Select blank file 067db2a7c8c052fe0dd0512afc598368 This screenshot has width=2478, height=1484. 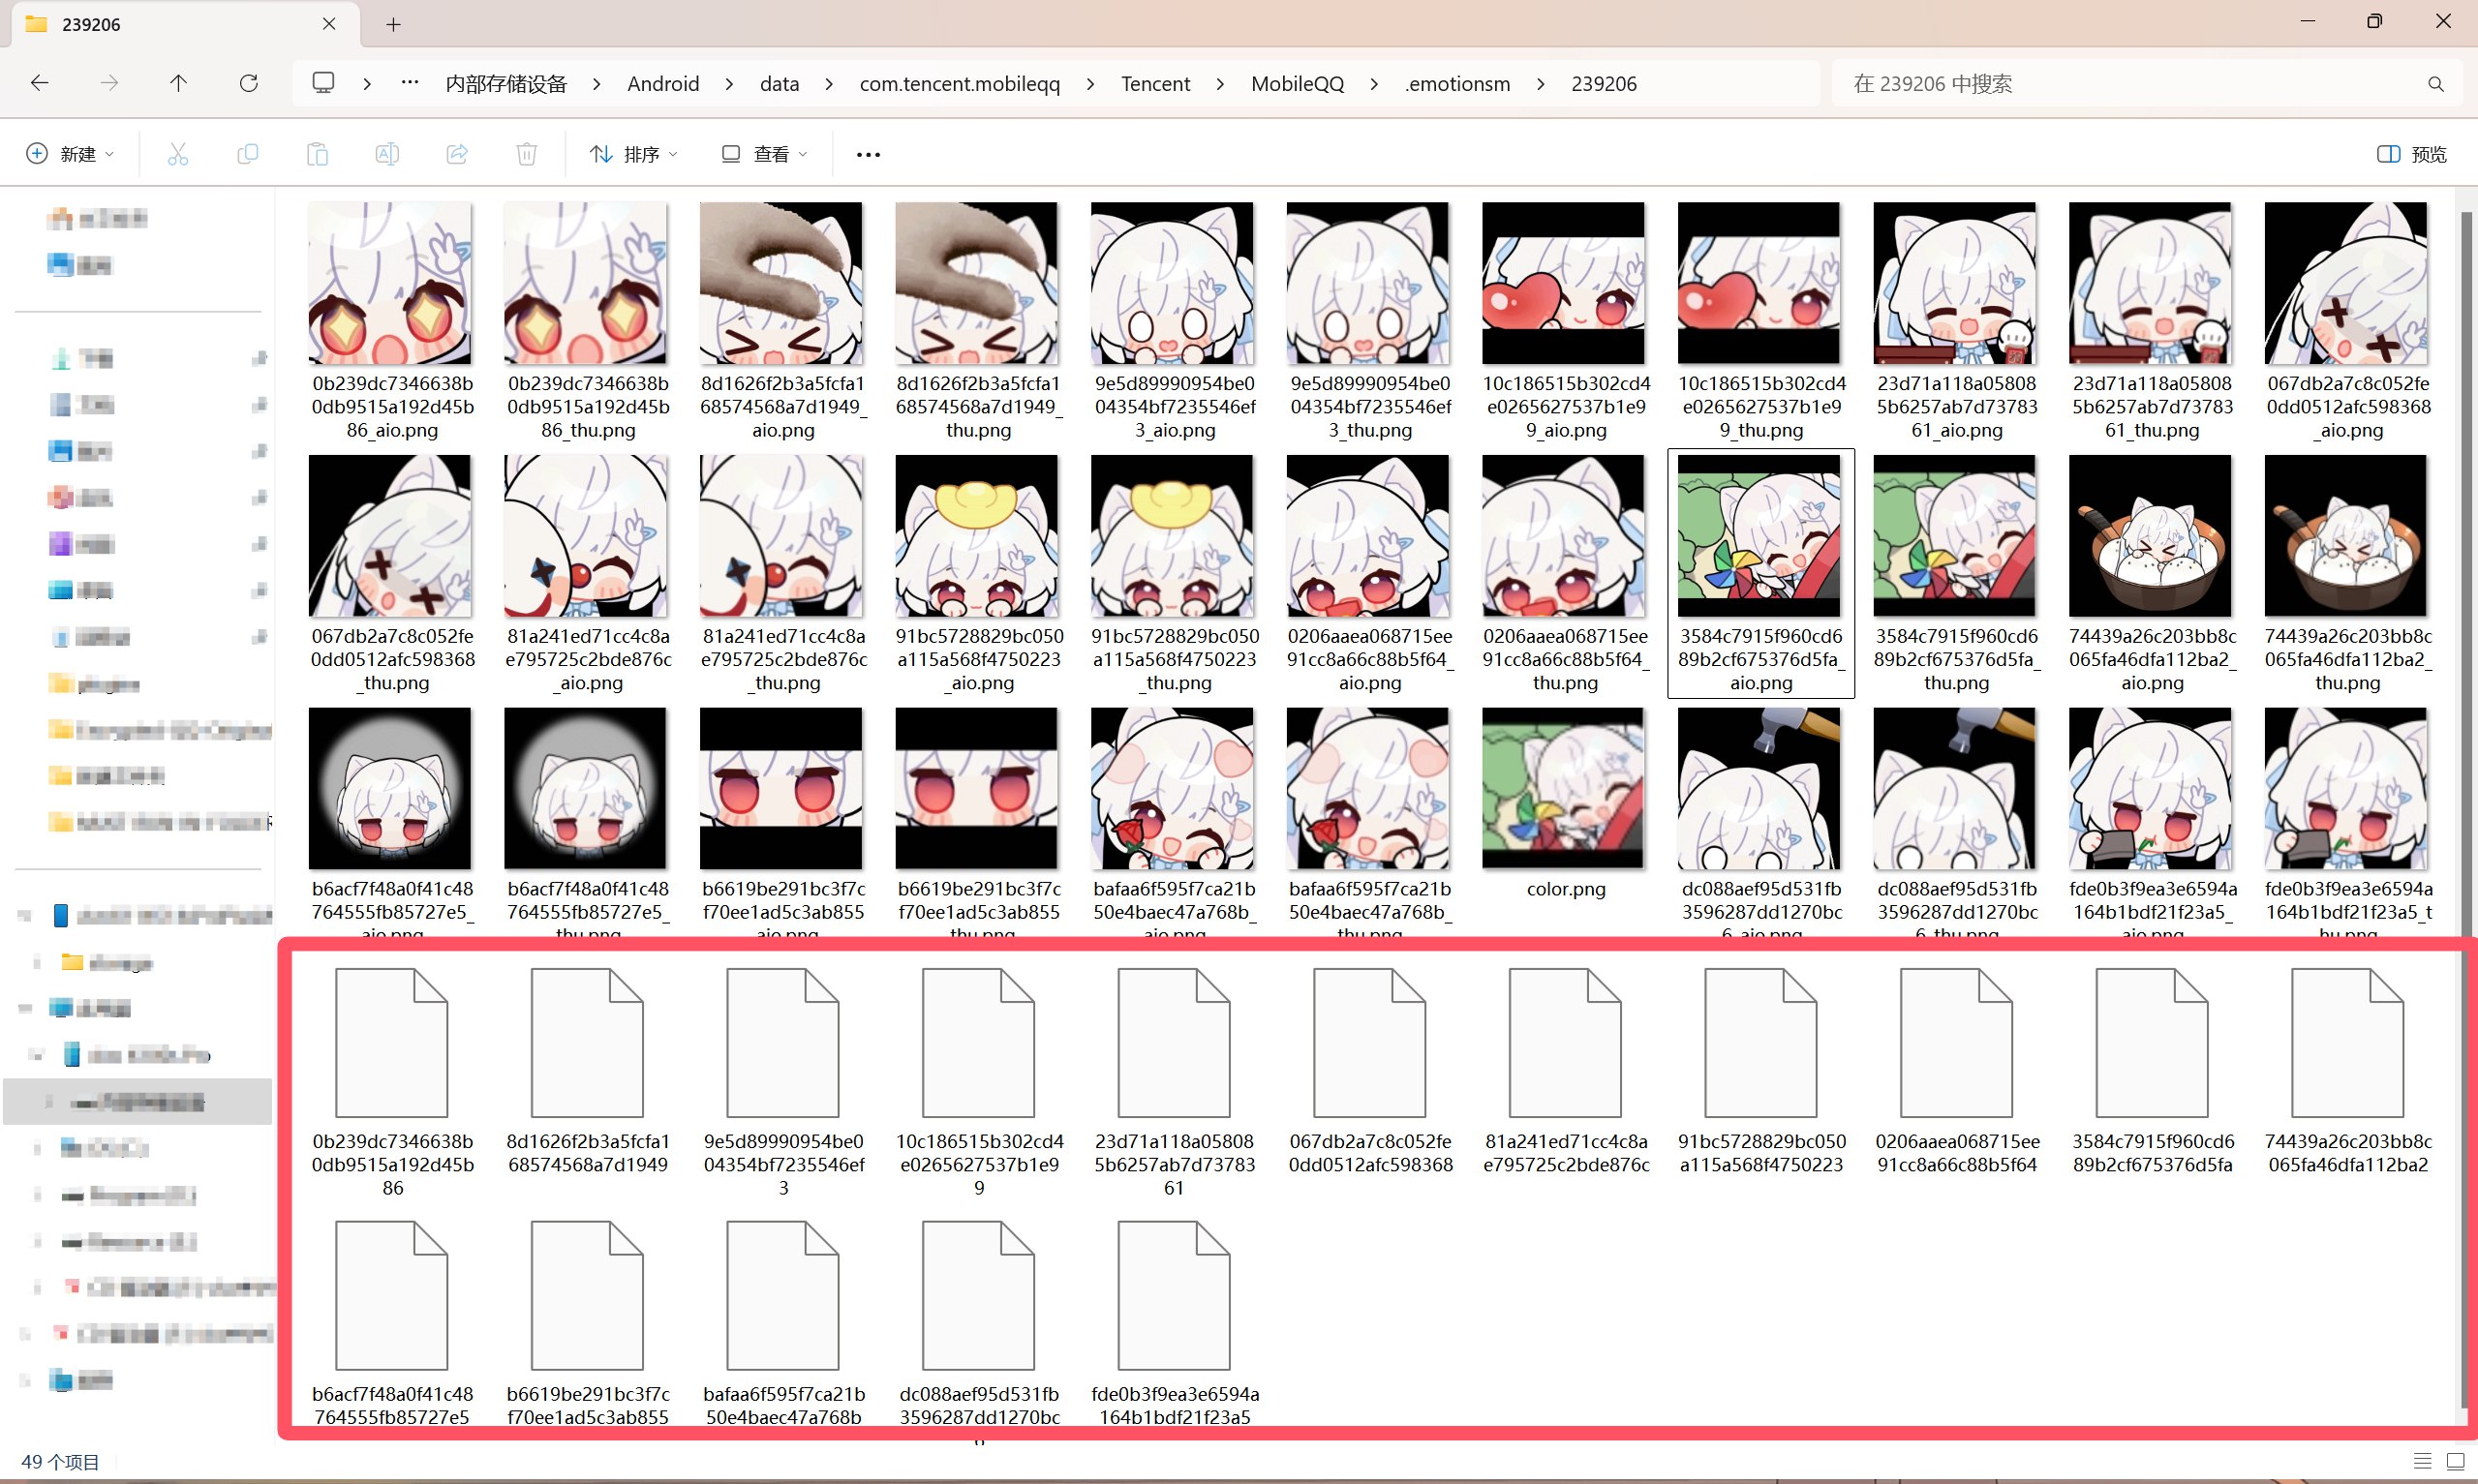click(x=1370, y=1070)
